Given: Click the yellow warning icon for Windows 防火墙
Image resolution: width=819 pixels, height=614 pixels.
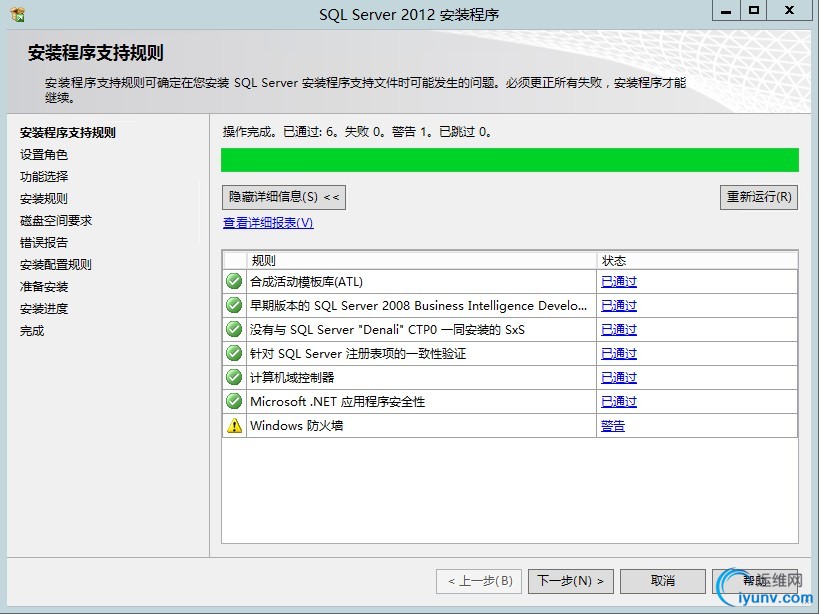Looking at the screenshot, I should click(235, 426).
